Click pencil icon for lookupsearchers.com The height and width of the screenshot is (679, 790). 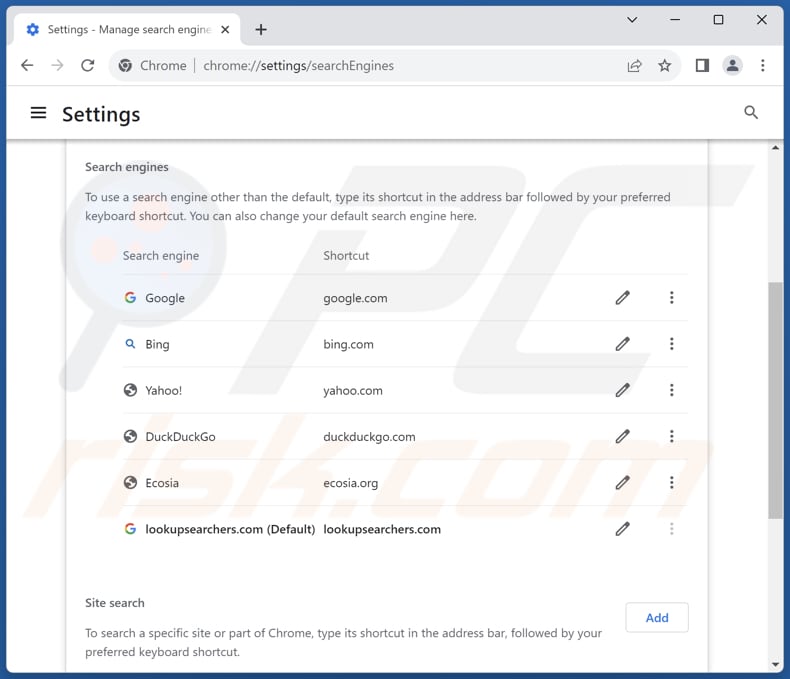(x=622, y=529)
